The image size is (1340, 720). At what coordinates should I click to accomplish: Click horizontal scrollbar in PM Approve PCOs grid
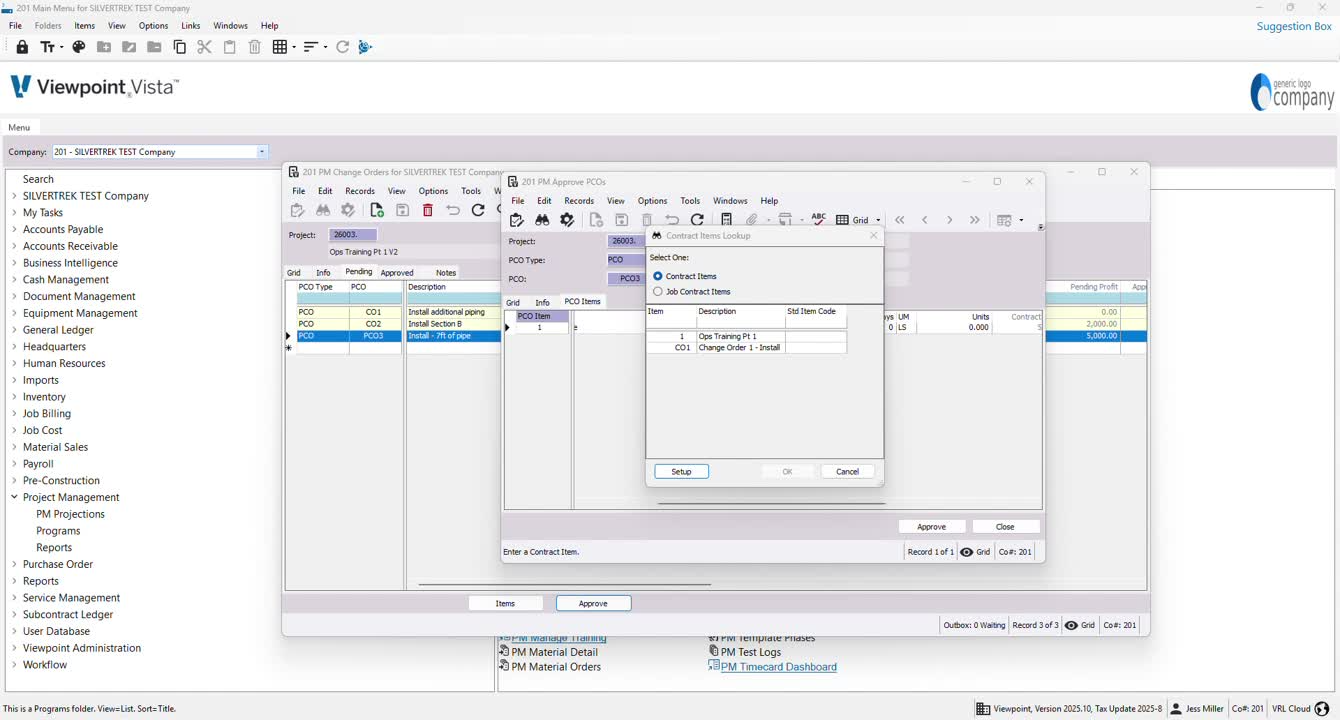[x=771, y=504]
